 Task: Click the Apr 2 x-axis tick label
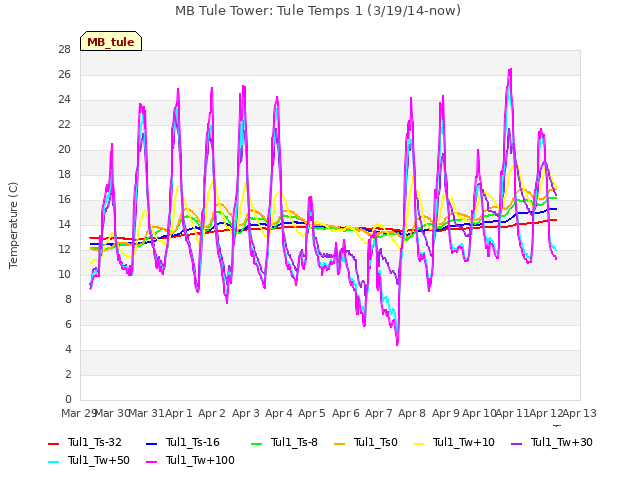coord(212,413)
